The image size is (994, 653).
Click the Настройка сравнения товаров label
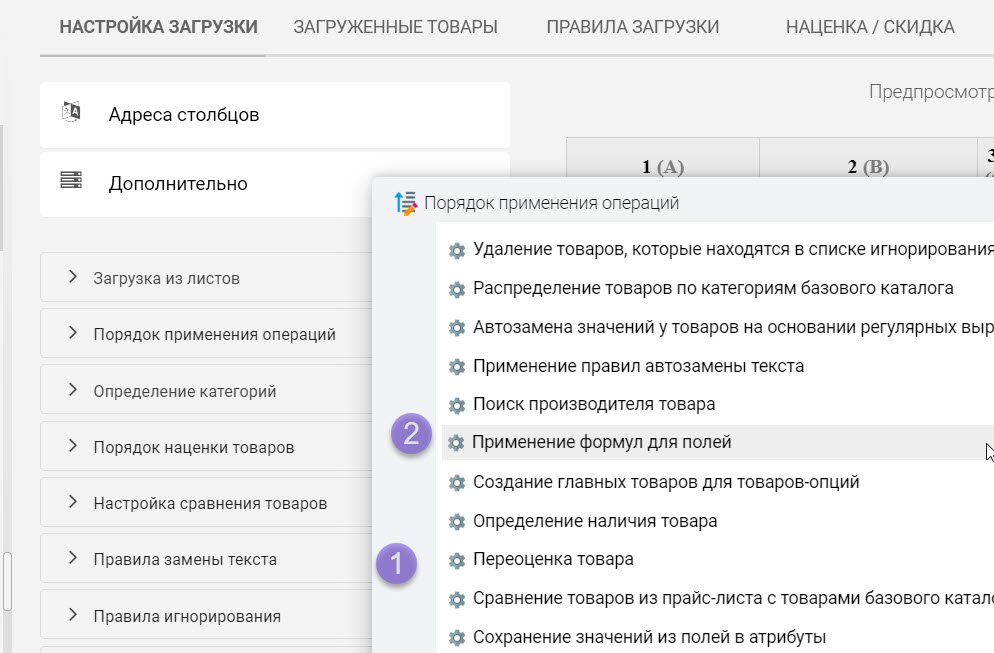210,503
